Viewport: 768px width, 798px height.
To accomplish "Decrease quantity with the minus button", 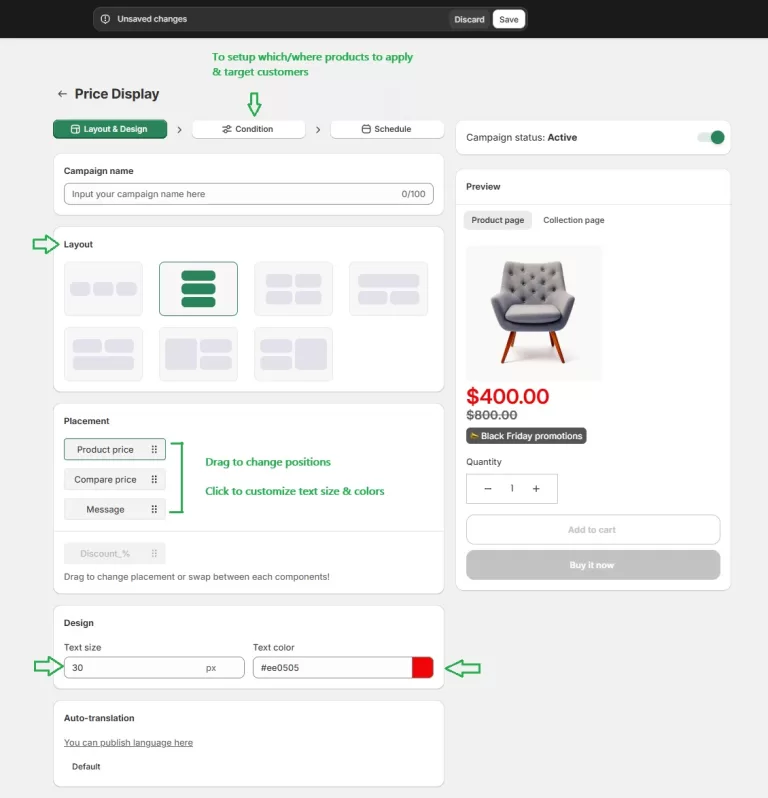I will coord(488,489).
